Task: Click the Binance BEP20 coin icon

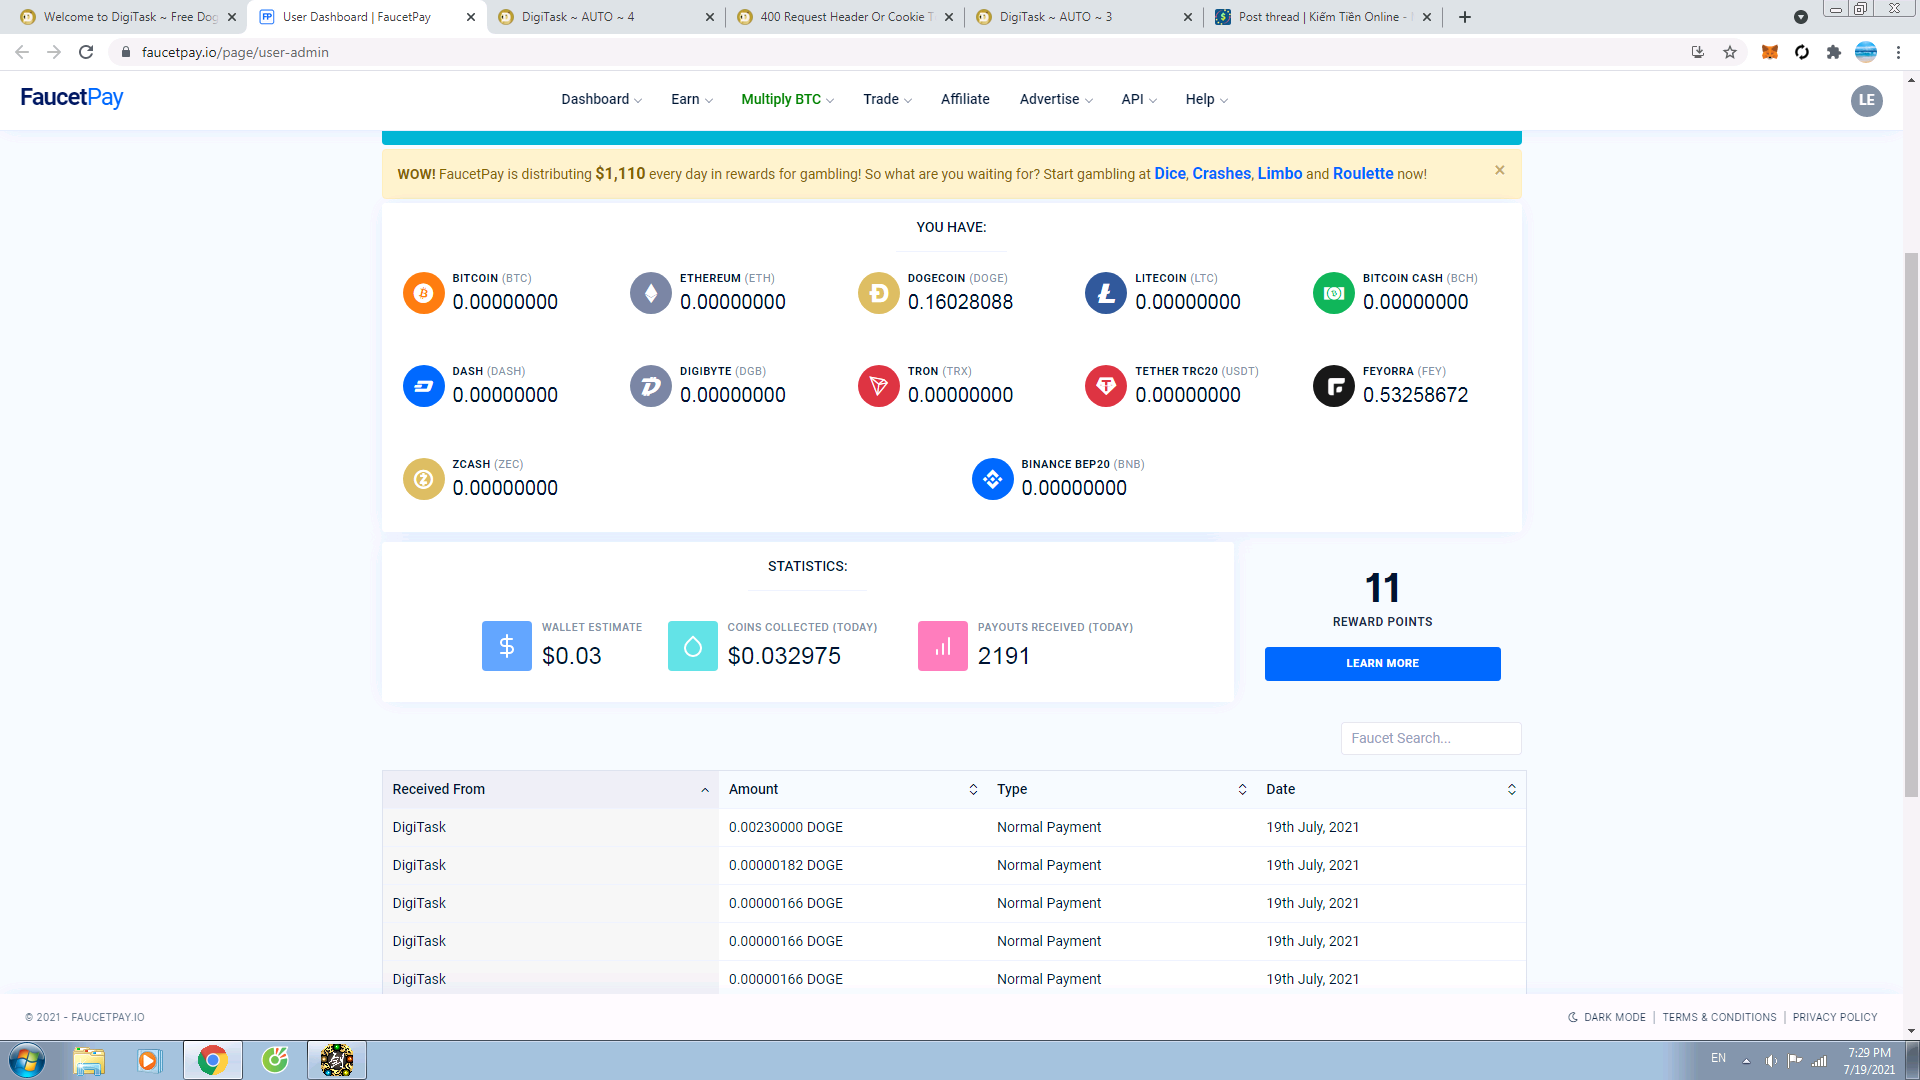Action: 993,479
